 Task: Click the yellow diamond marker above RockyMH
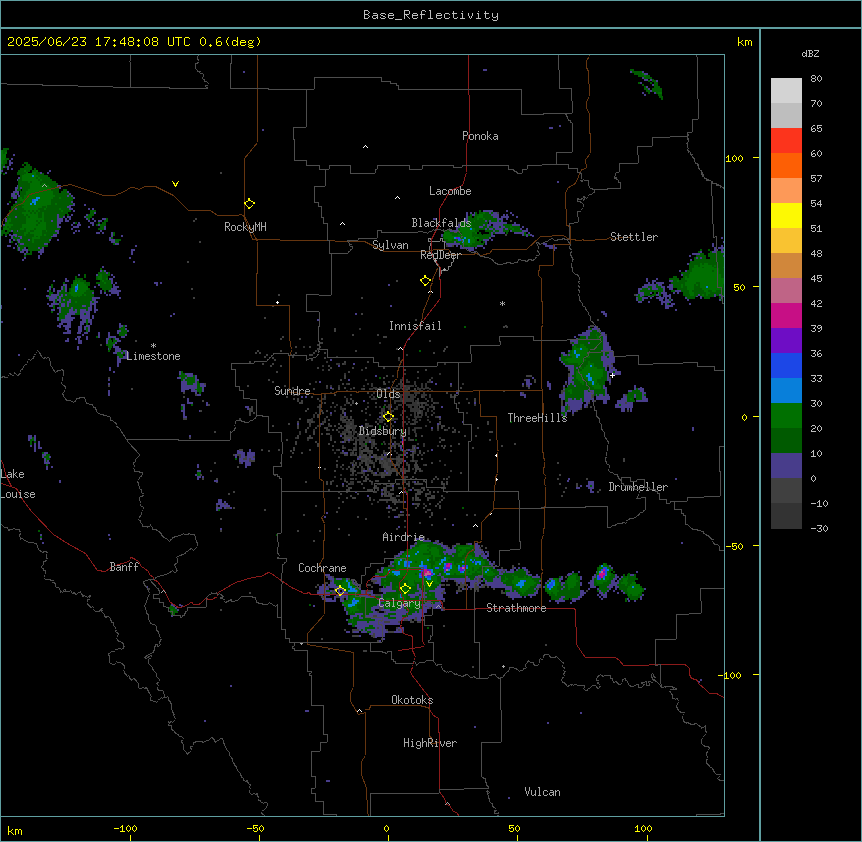pyautogui.click(x=249, y=204)
